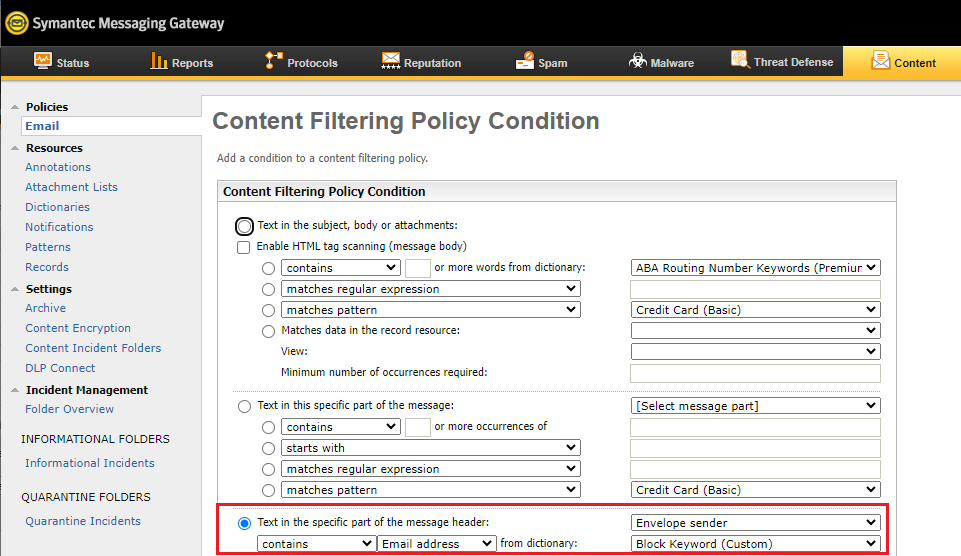Open the Dictionaries link in sidebar
The width and height of the screenshot is (961, 556).
click(57, 207)
